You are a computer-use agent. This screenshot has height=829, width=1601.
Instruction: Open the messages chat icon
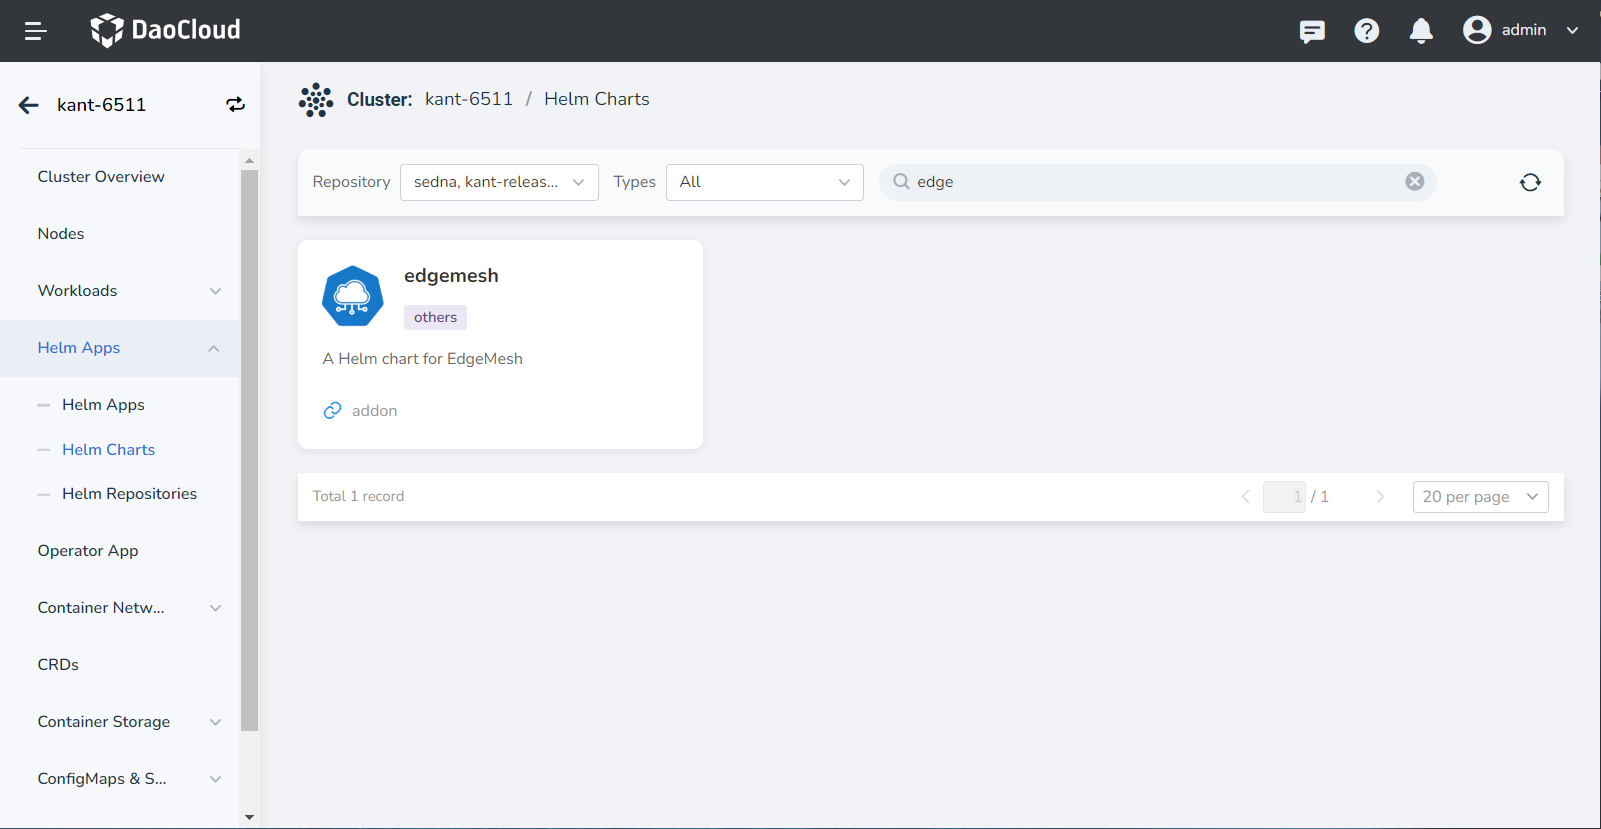click(1312, 31)
